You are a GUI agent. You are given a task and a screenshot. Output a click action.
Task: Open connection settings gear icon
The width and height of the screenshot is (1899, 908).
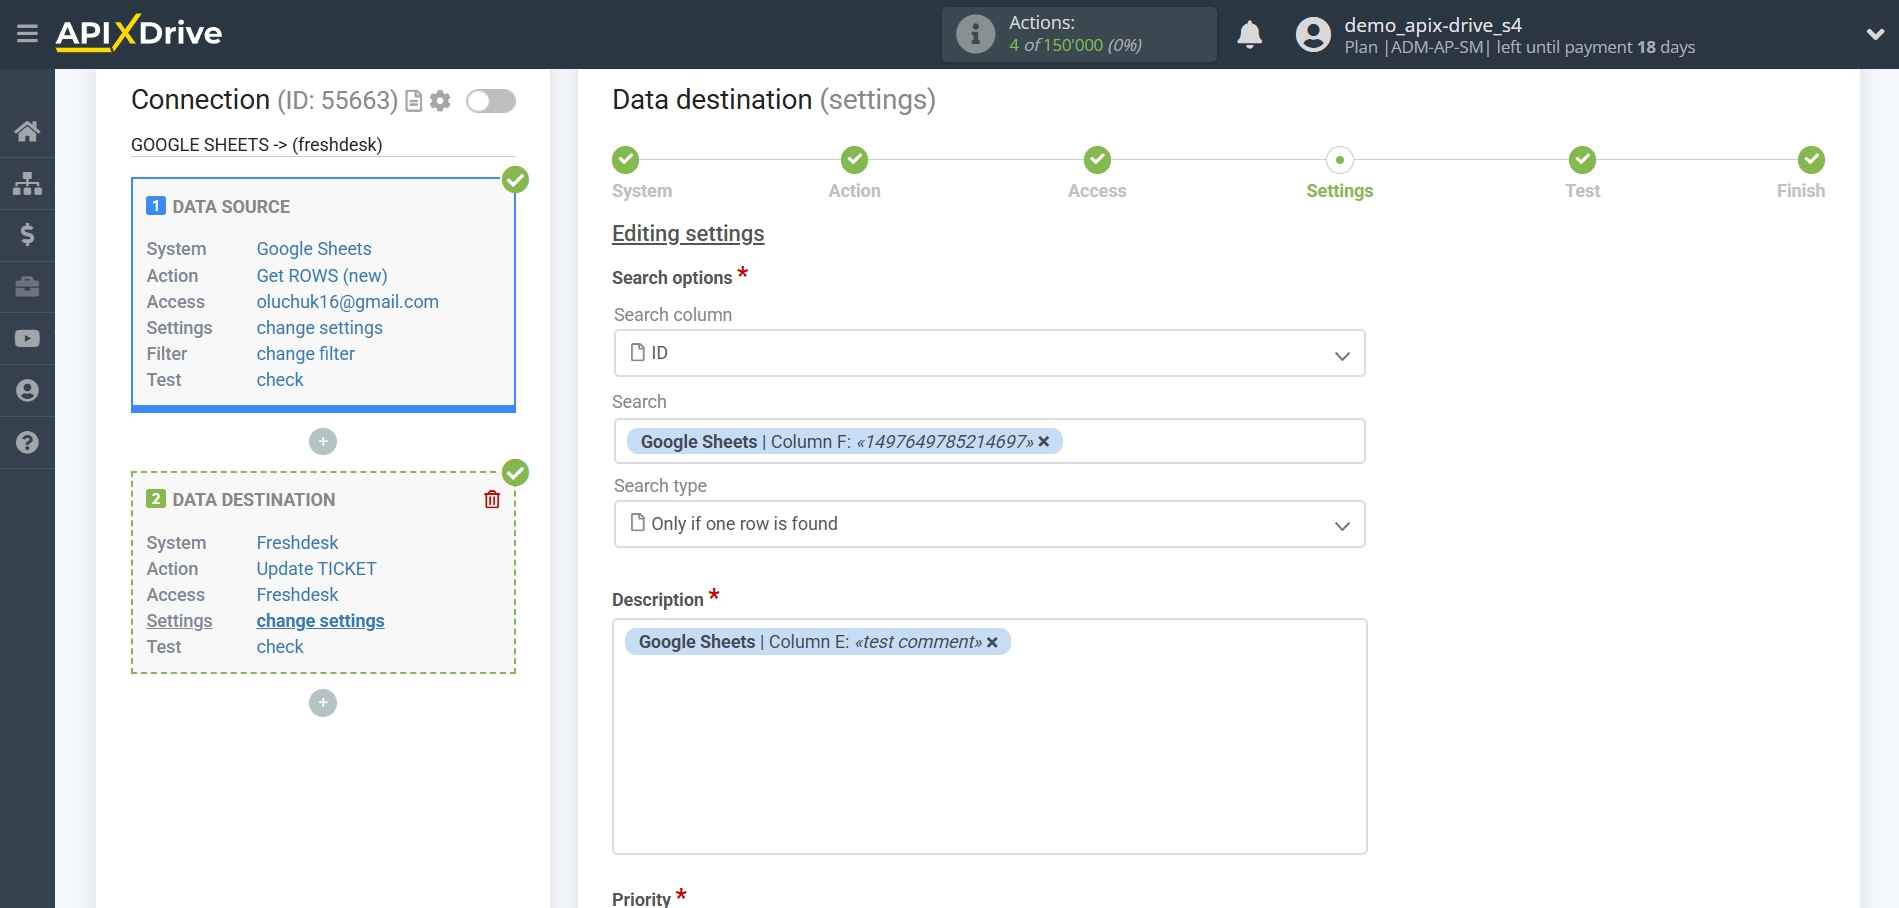point(440,101)
